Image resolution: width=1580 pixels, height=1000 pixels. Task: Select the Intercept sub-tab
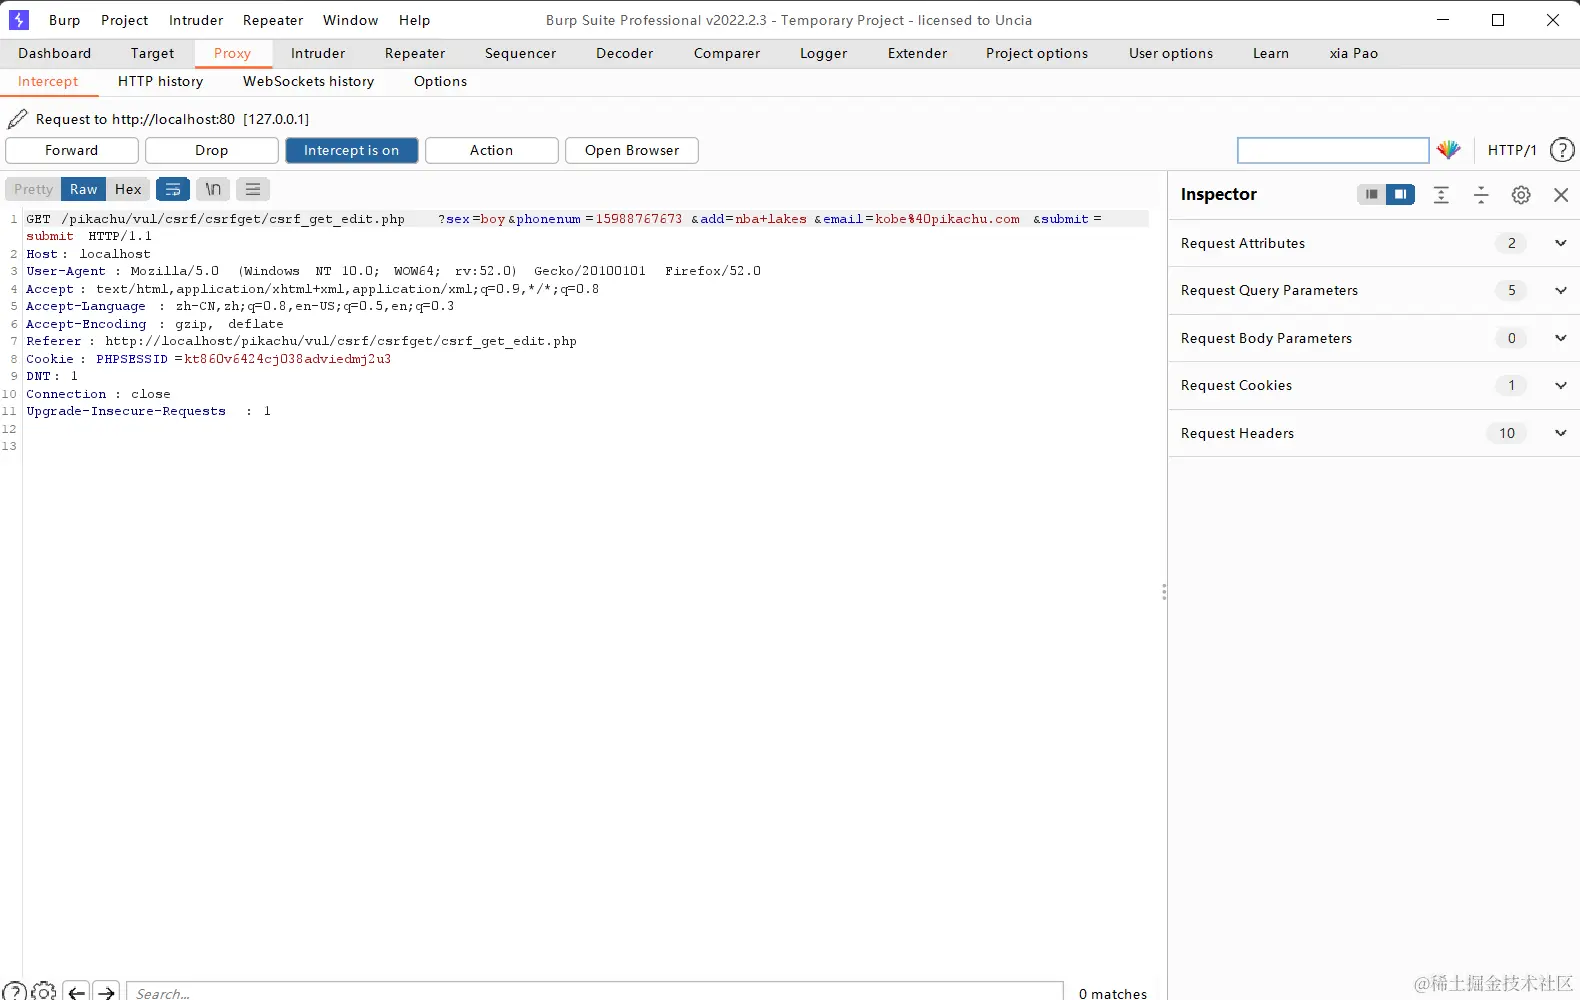48,81
